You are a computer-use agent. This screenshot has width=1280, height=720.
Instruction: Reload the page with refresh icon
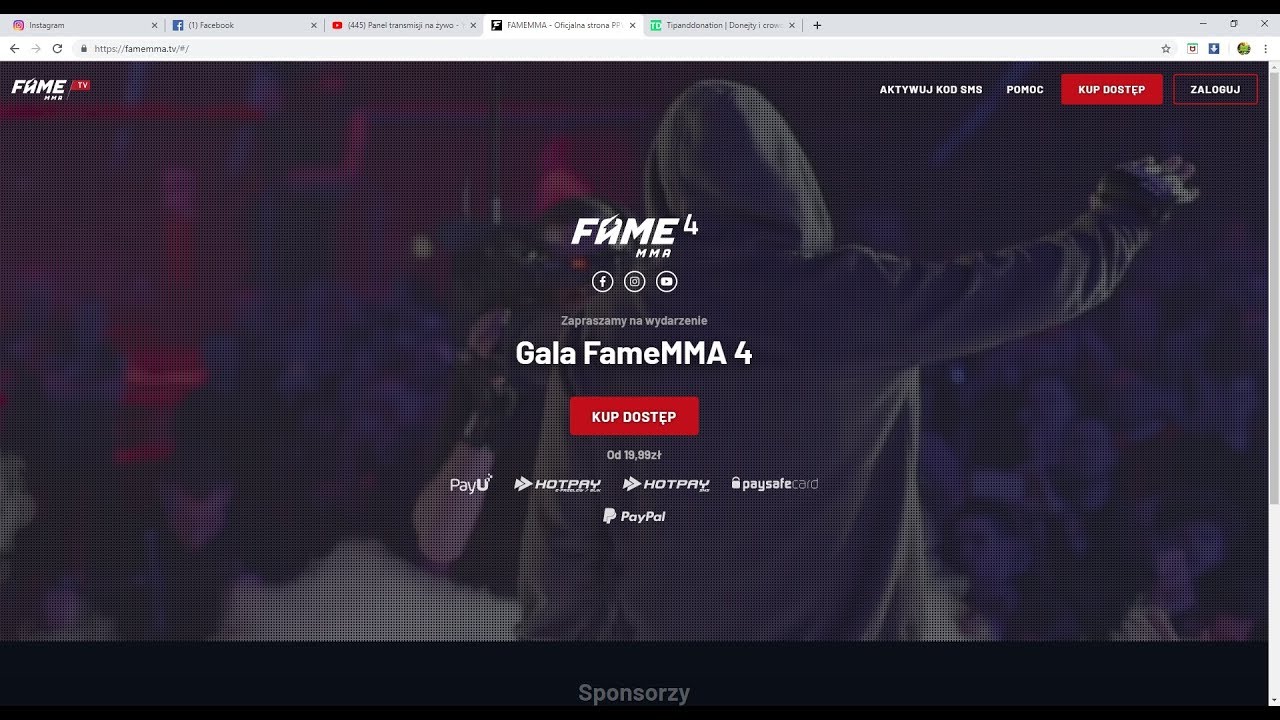57,48
